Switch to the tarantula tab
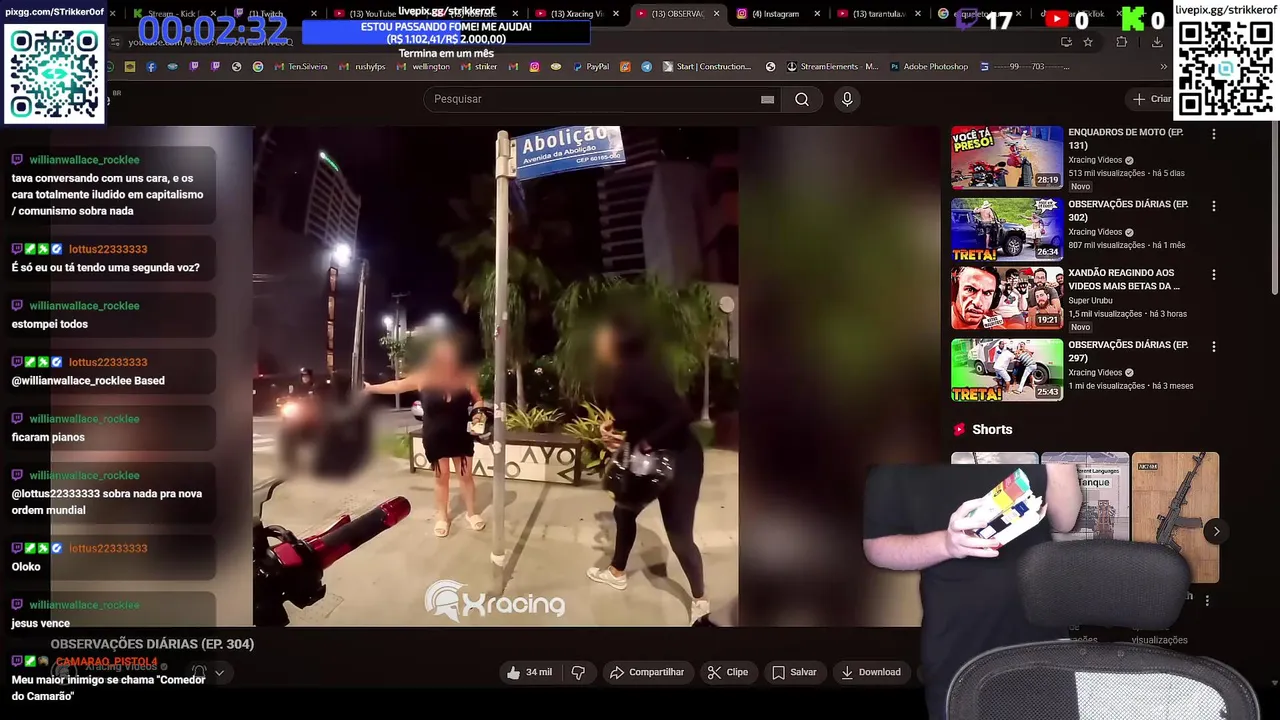This screenshot has height=720, width=1280. pyautogui.click(x=878, y=14)
